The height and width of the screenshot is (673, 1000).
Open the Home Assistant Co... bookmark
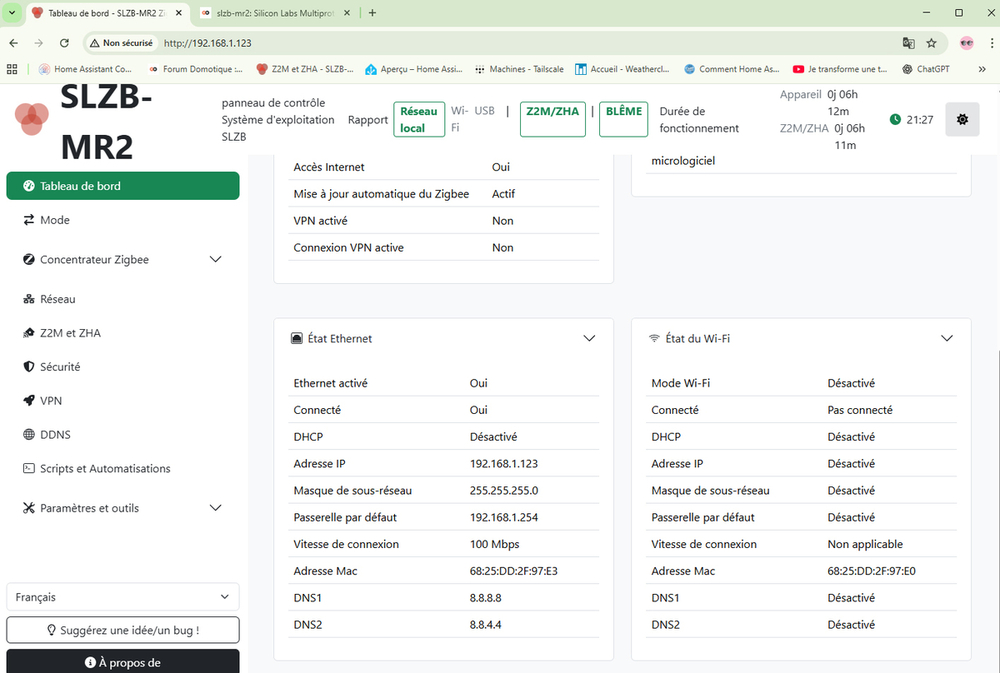coord(85,69)
